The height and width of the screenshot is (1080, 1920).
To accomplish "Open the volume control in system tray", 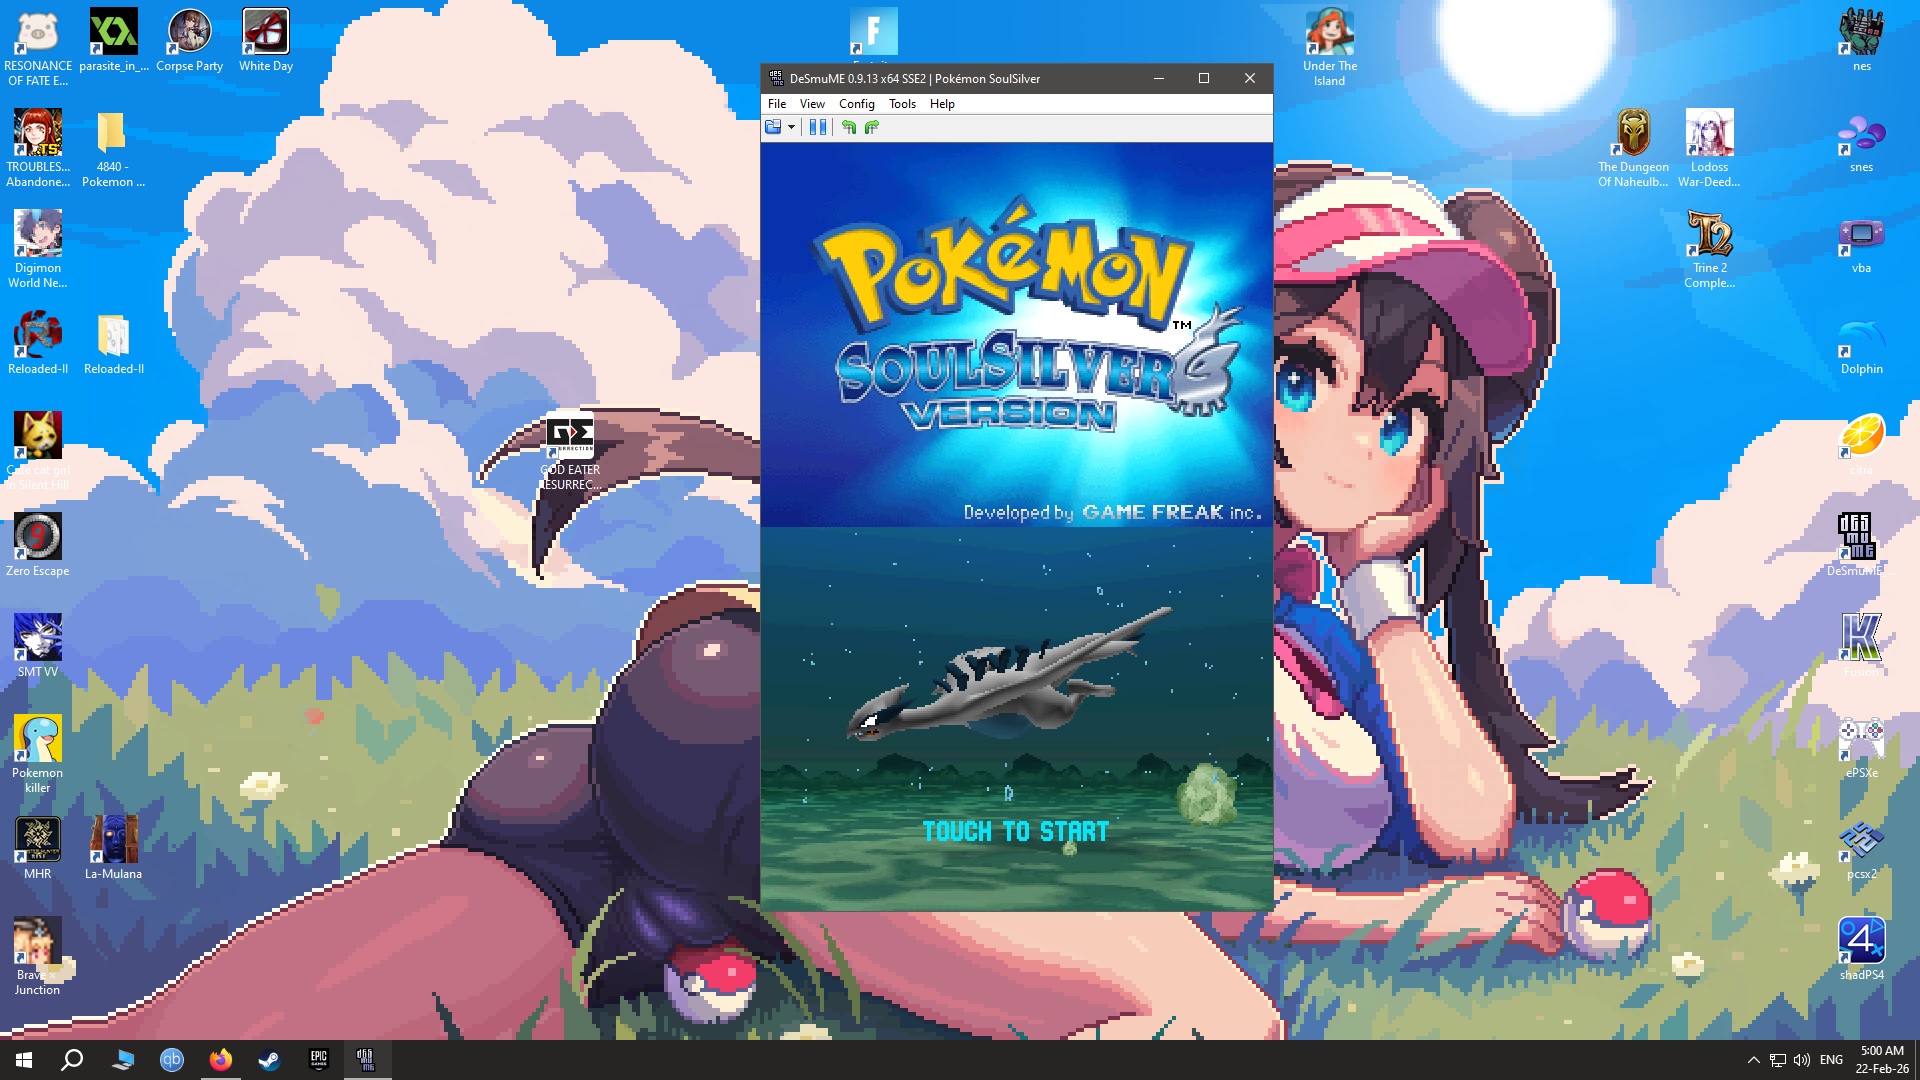I will (x=1801, y=1060).
